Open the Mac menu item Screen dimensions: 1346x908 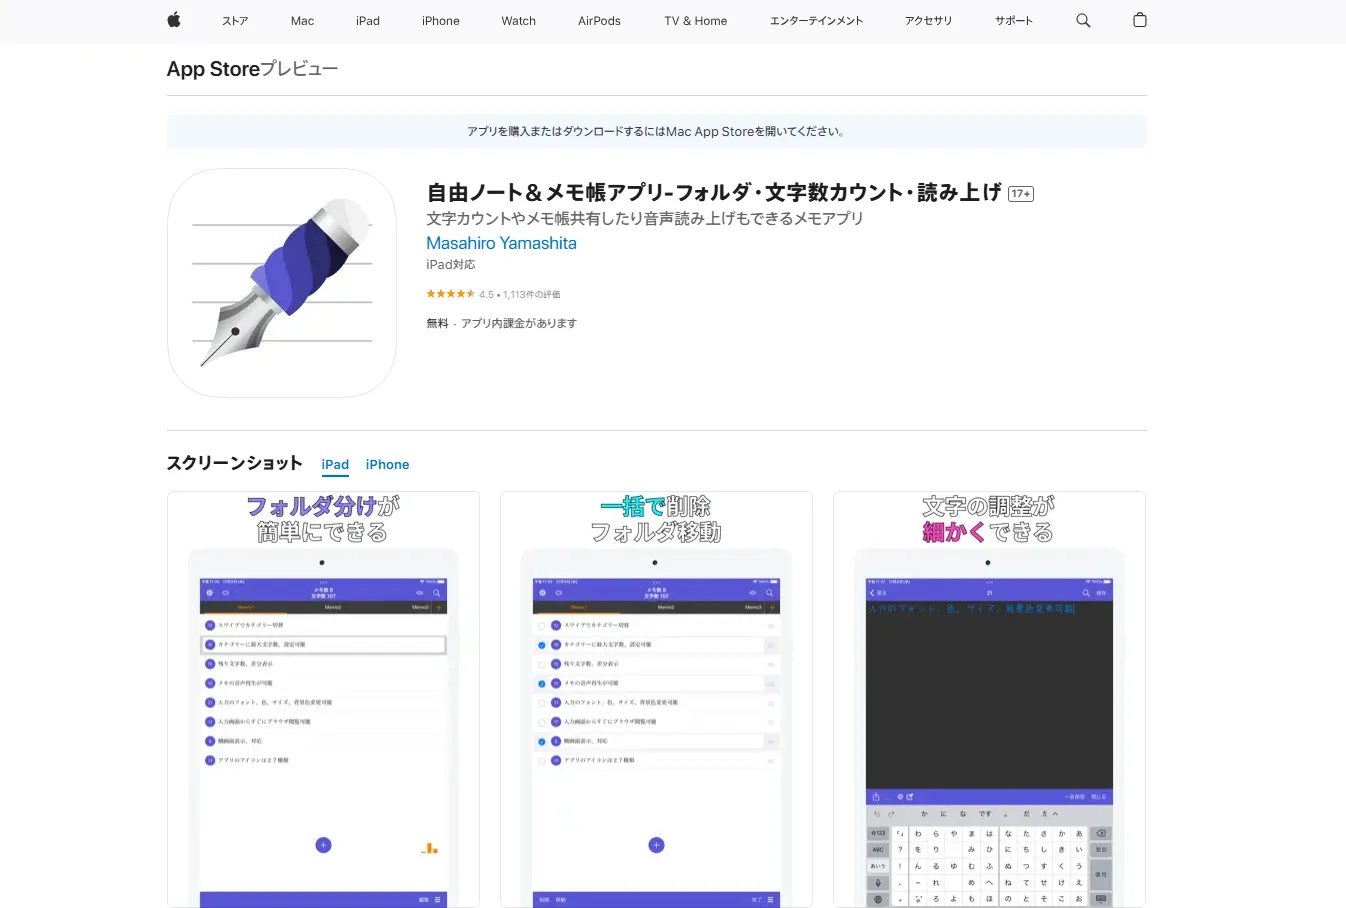pyautogui.click(x=302, y=20)
